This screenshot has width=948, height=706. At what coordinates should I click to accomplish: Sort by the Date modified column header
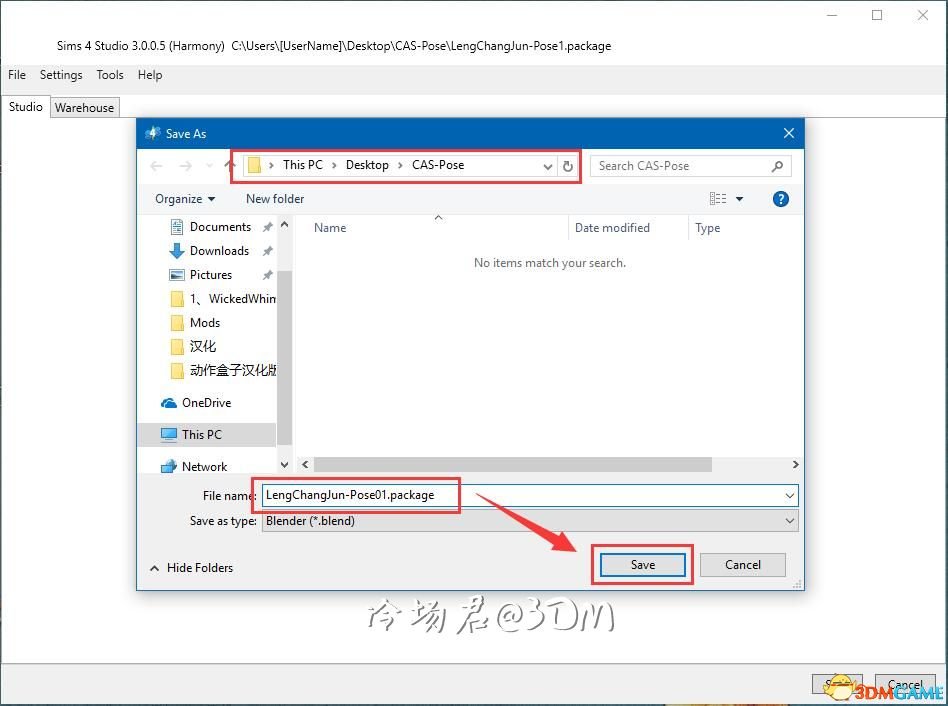pos(612,228)
